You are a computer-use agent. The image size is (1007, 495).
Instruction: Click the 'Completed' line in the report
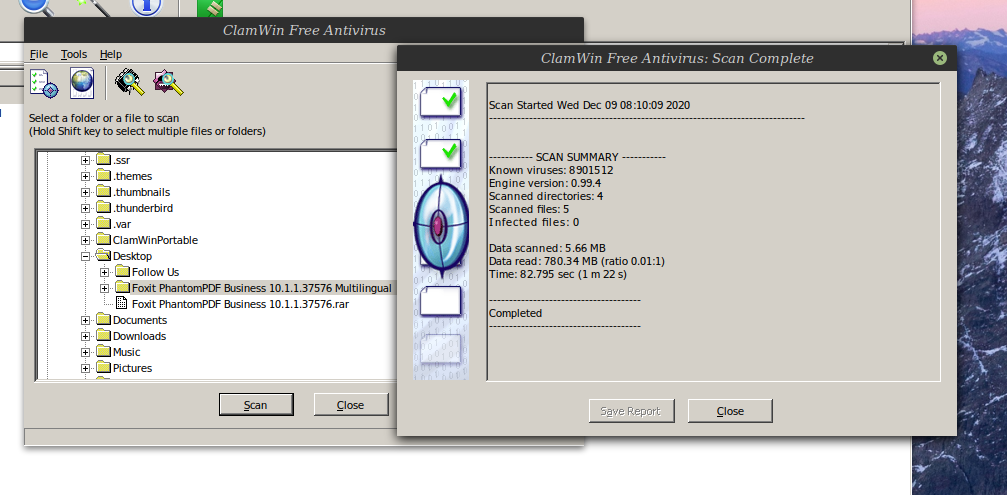point(515,313)
